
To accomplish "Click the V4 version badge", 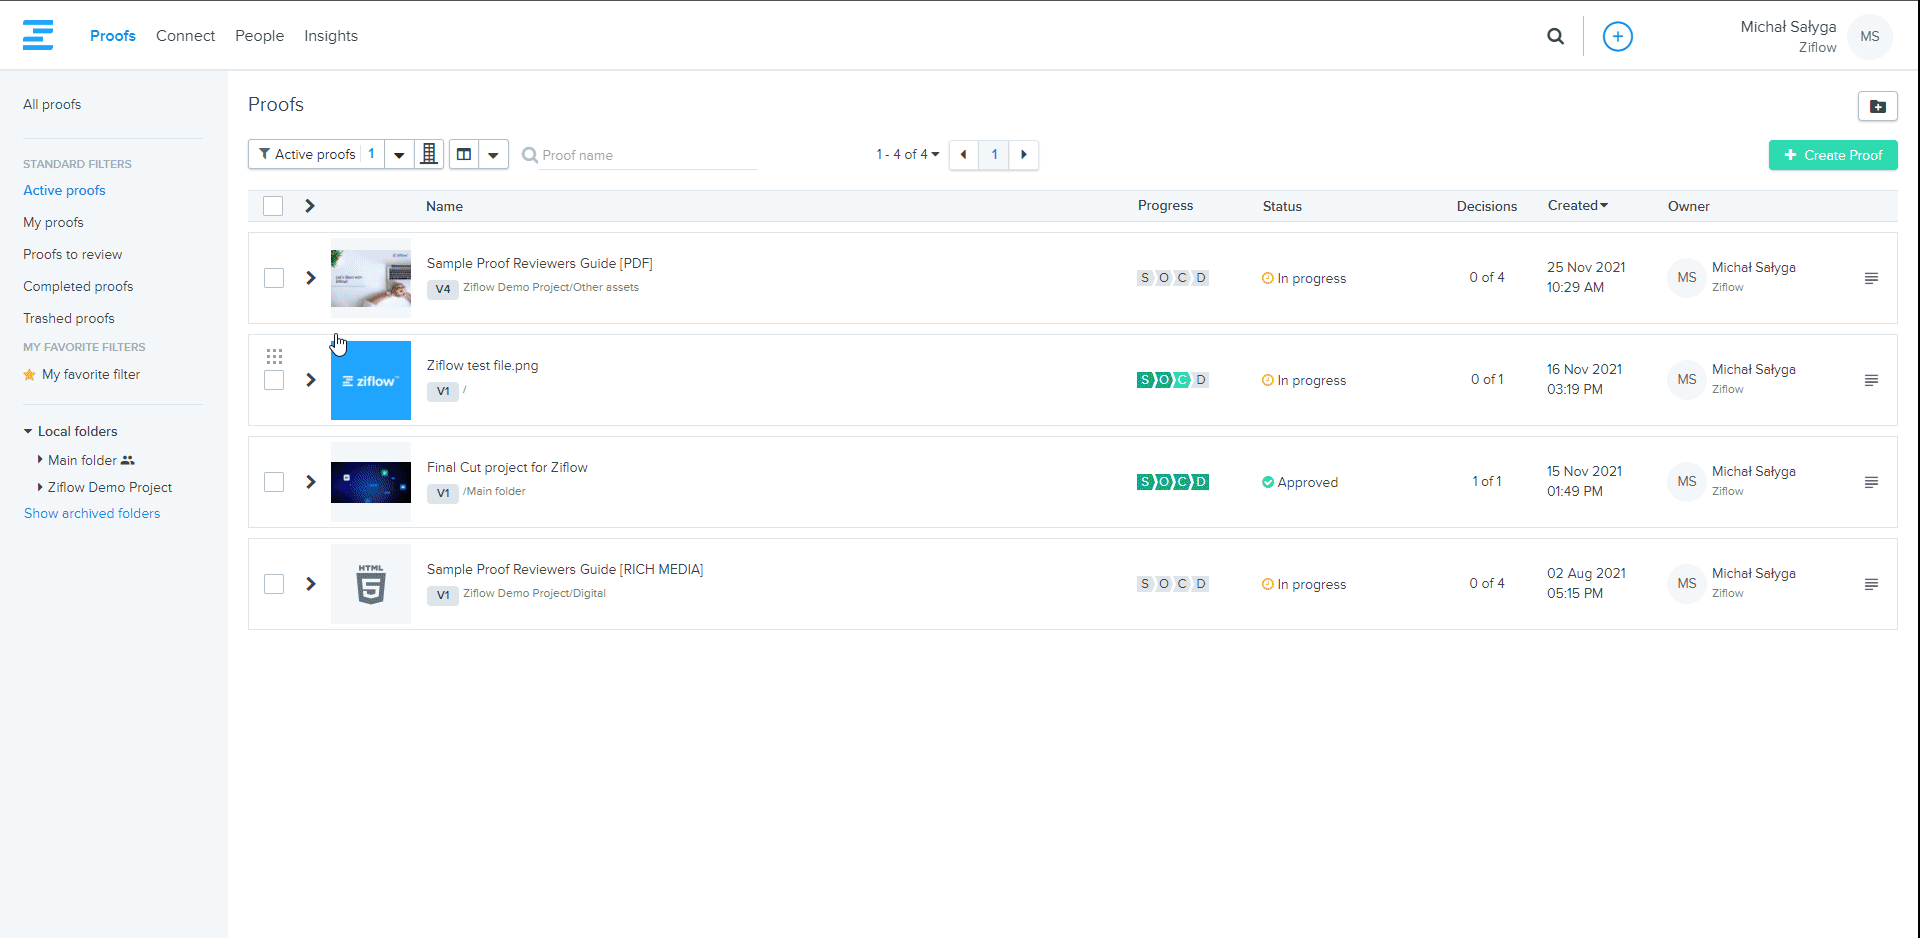I will coord(443,289).
